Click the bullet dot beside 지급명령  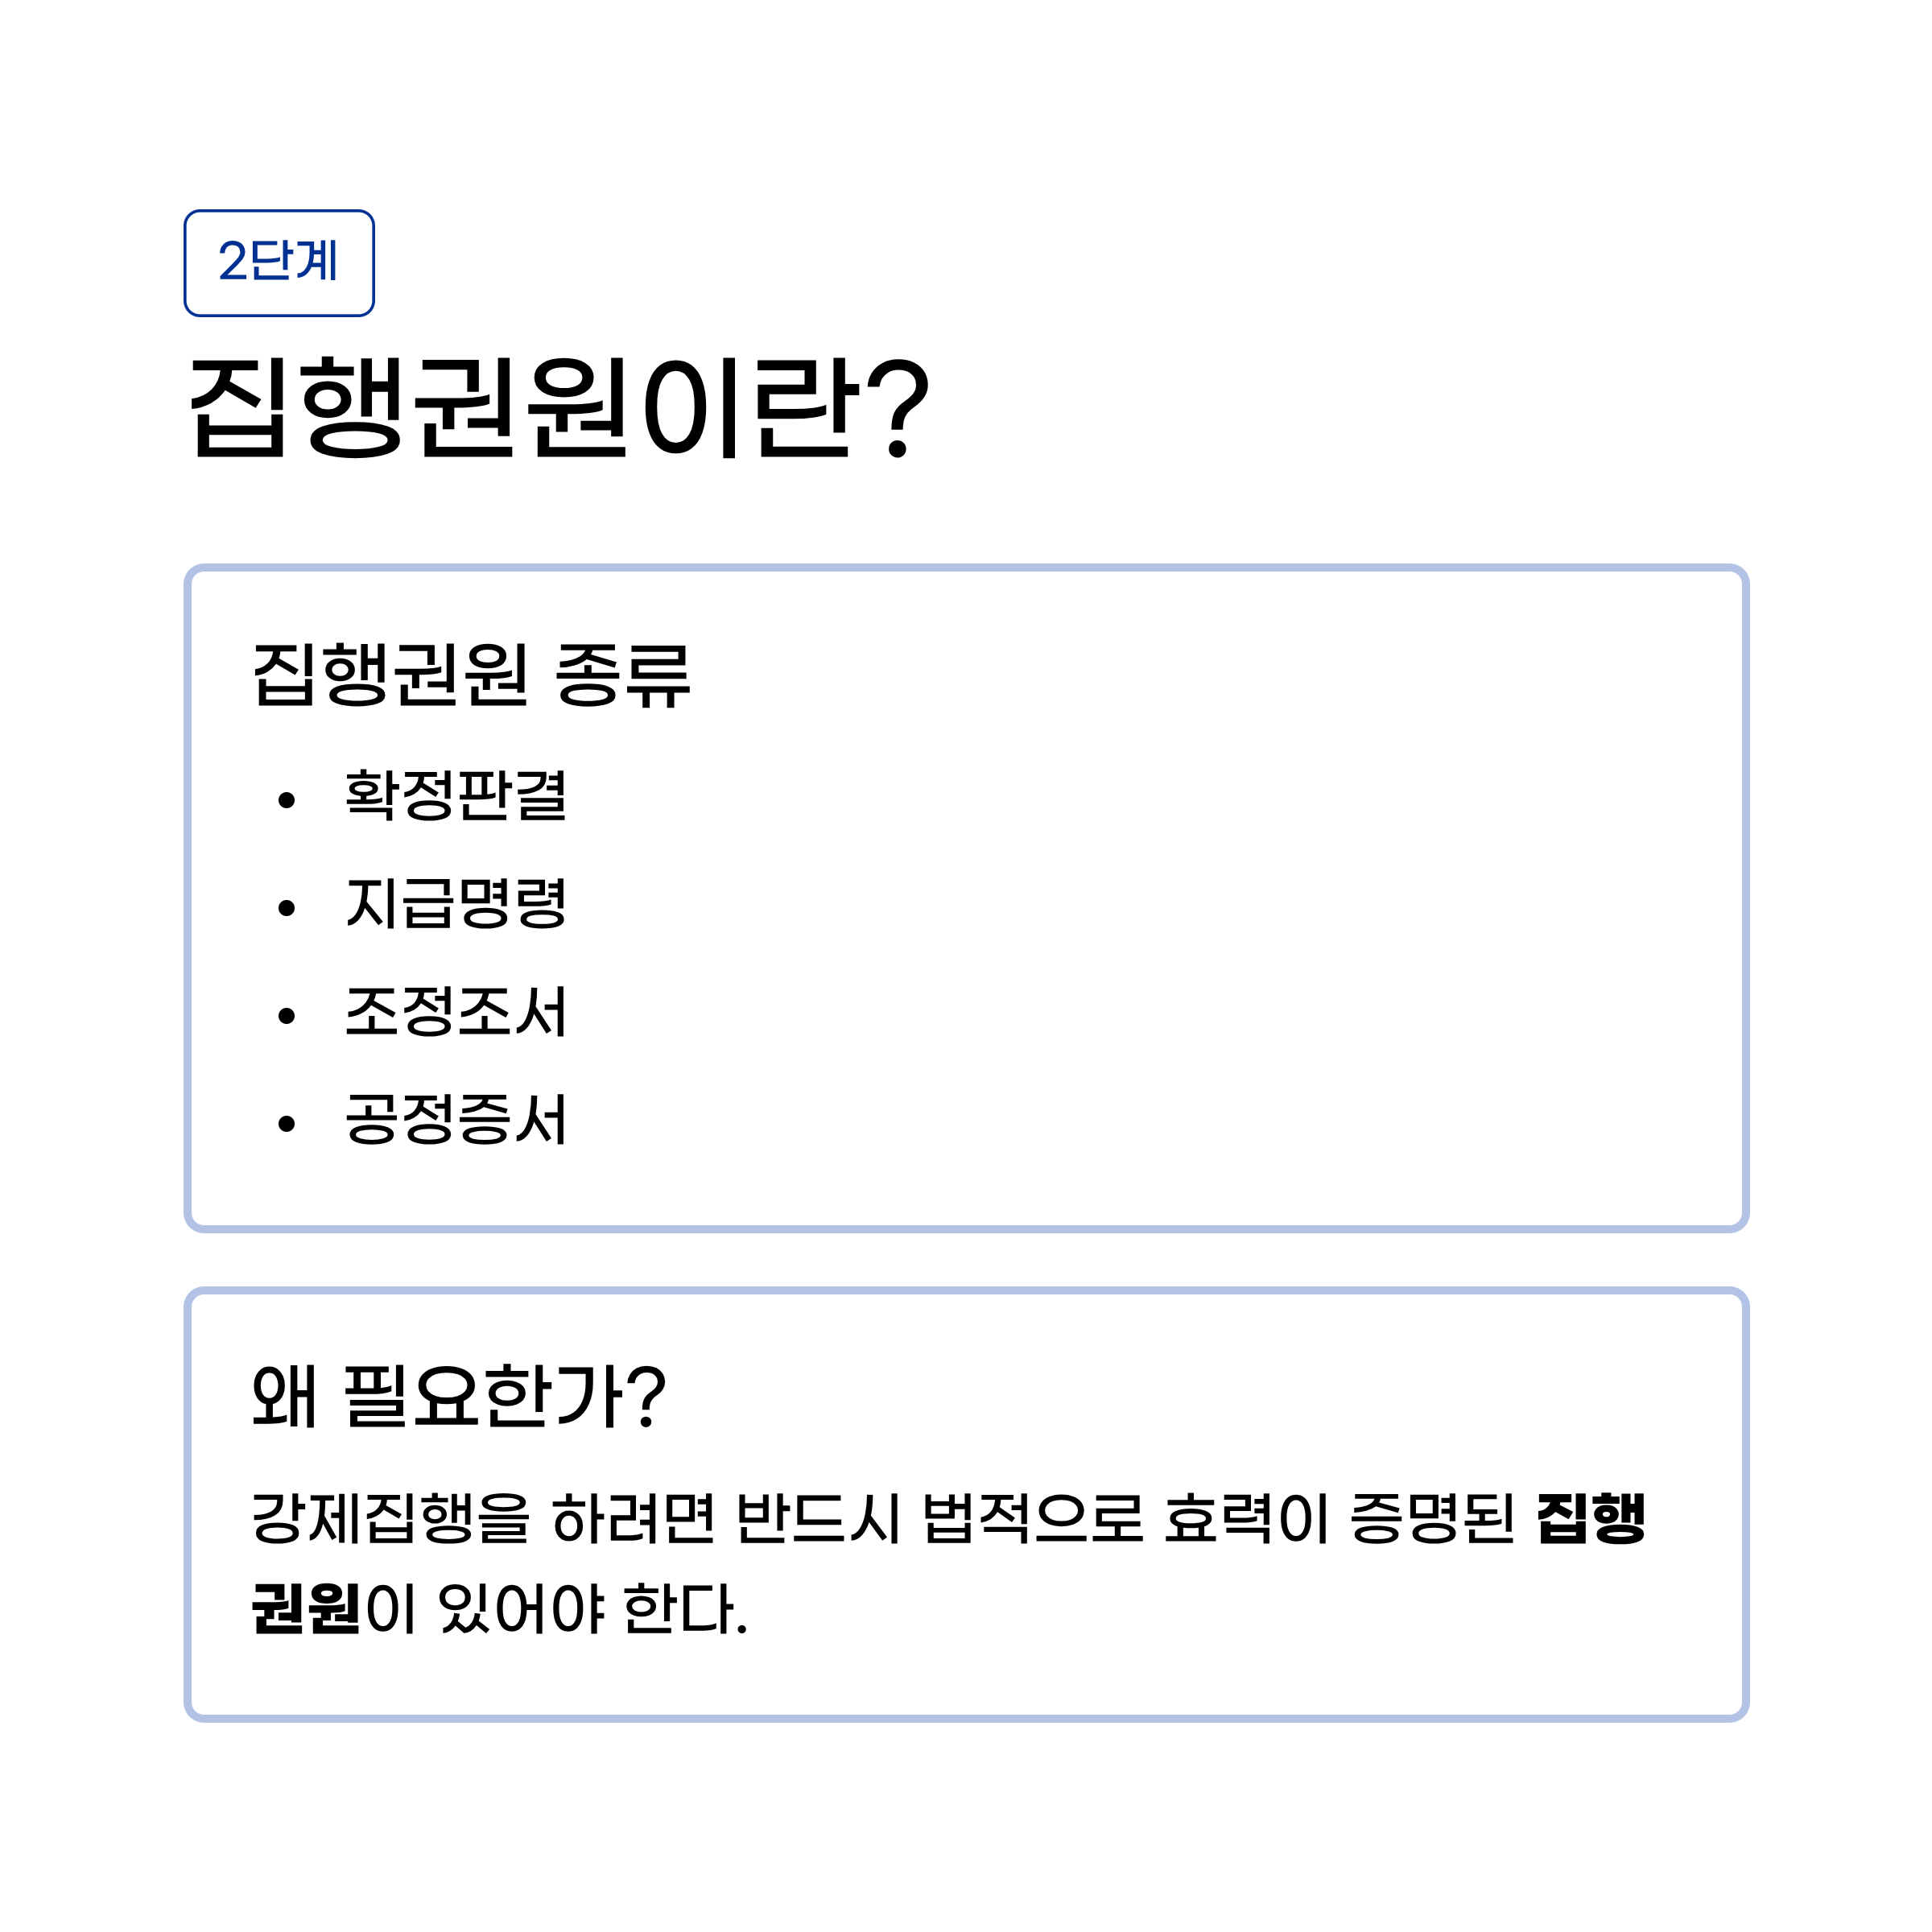pyautogui.click(x=287, y=908)
